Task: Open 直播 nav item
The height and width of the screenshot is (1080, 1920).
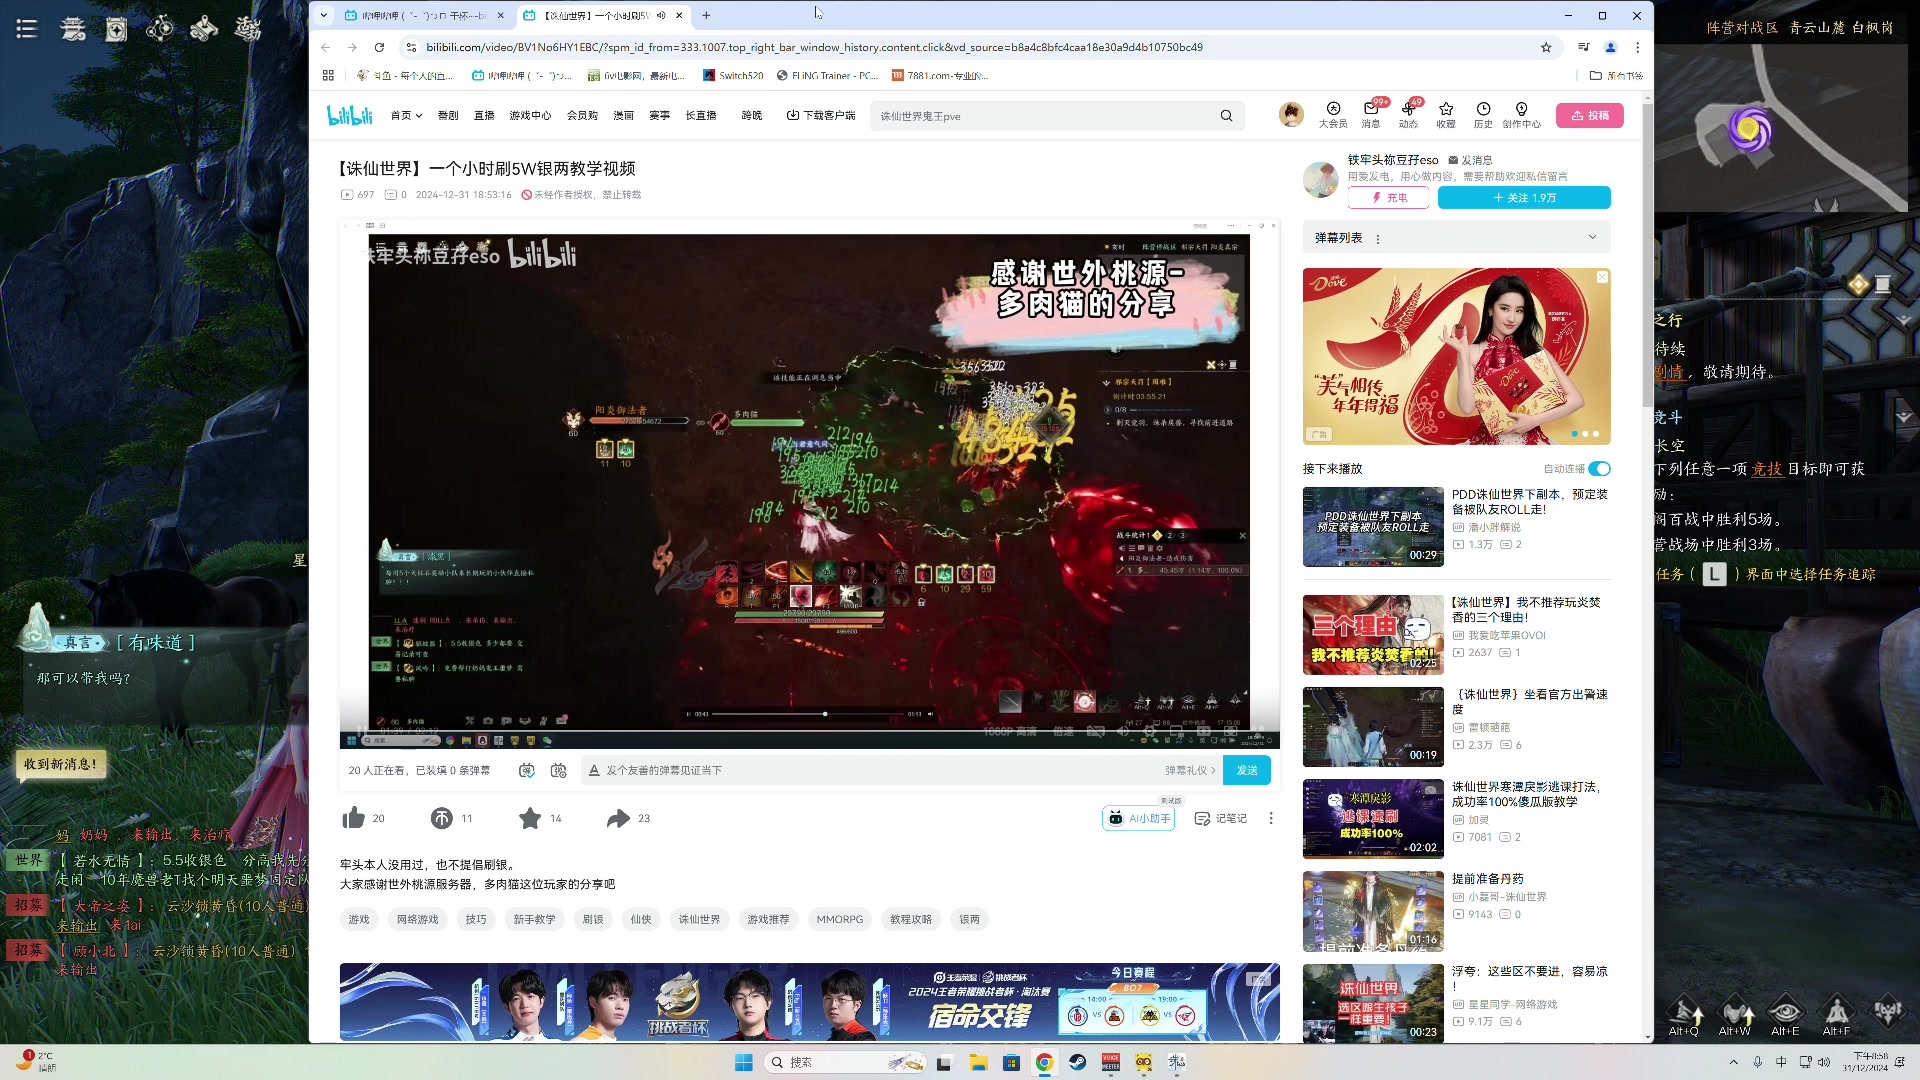Action: (484, 115)
